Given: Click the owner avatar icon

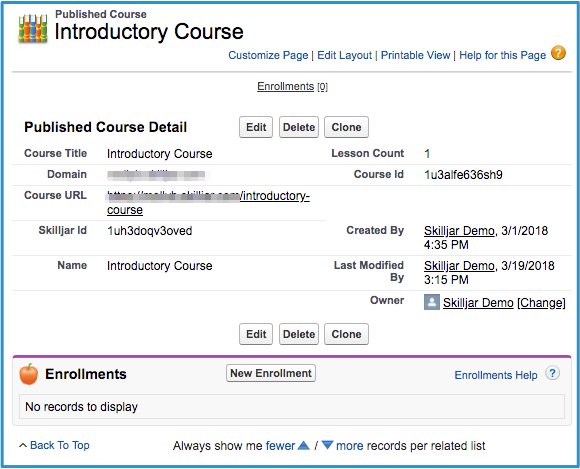Looking at the screenshot, I should [x=432, y=302].
